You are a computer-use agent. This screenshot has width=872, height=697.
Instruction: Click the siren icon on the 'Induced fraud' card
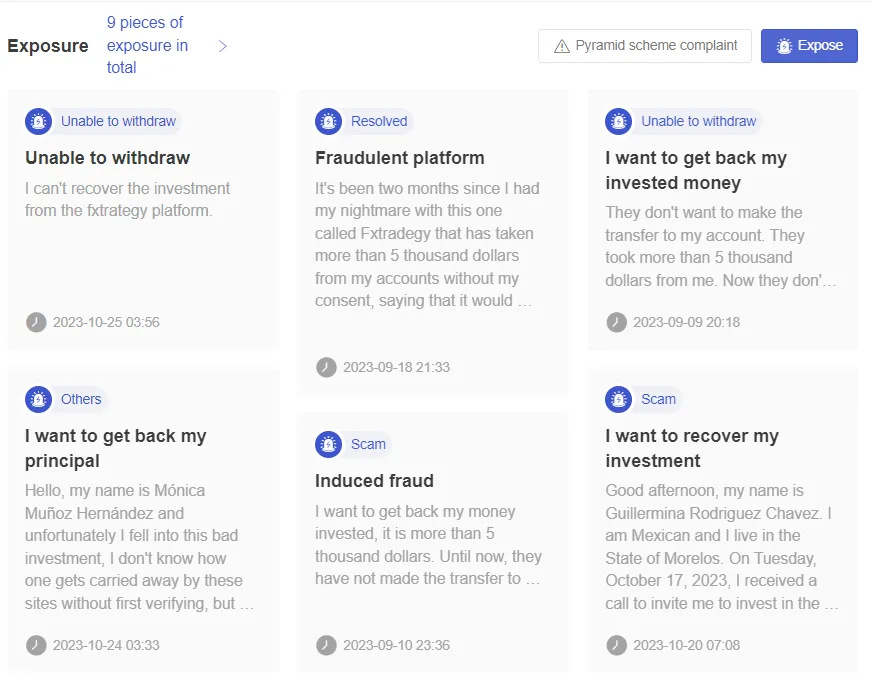point(329,444)
